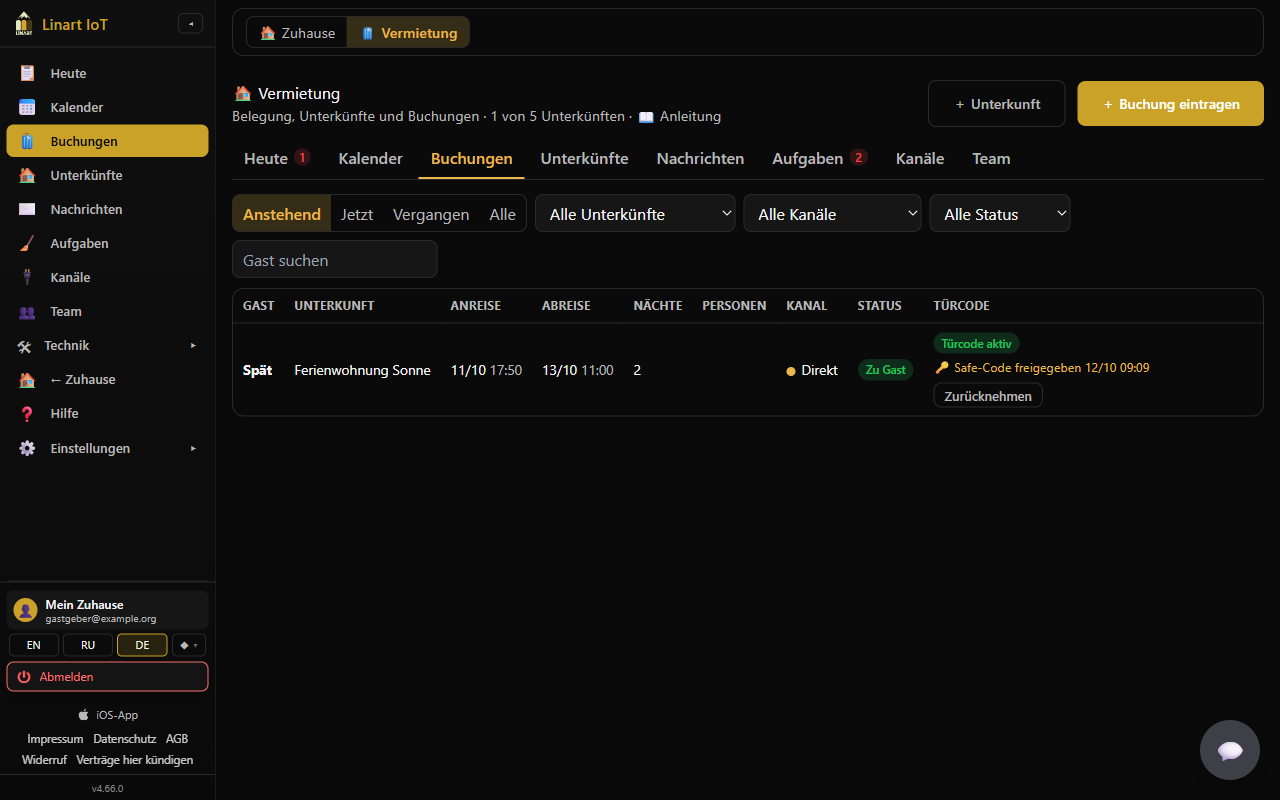
Task: Click the Zu Gast status badge
Action: pyautogui.click(x=885, y=370)
